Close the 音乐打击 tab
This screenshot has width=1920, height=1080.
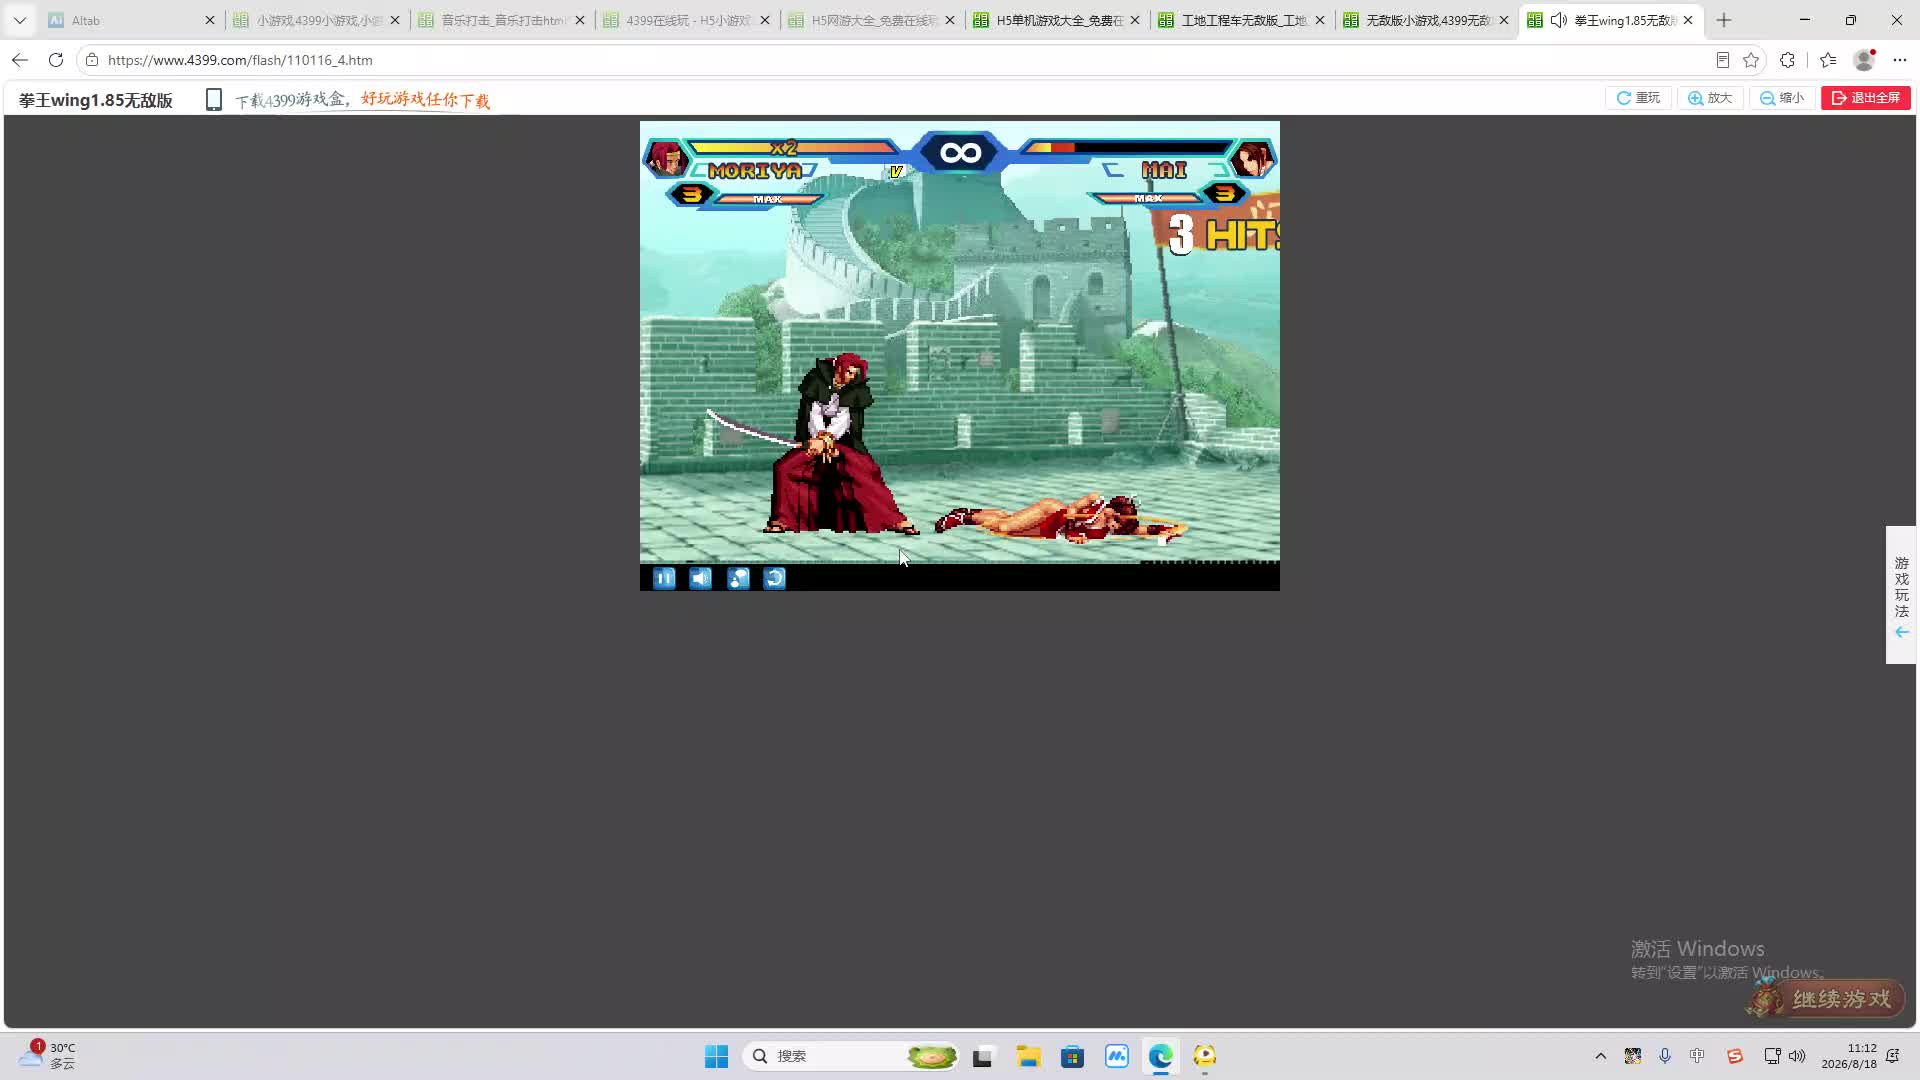[x=580, y=20]
